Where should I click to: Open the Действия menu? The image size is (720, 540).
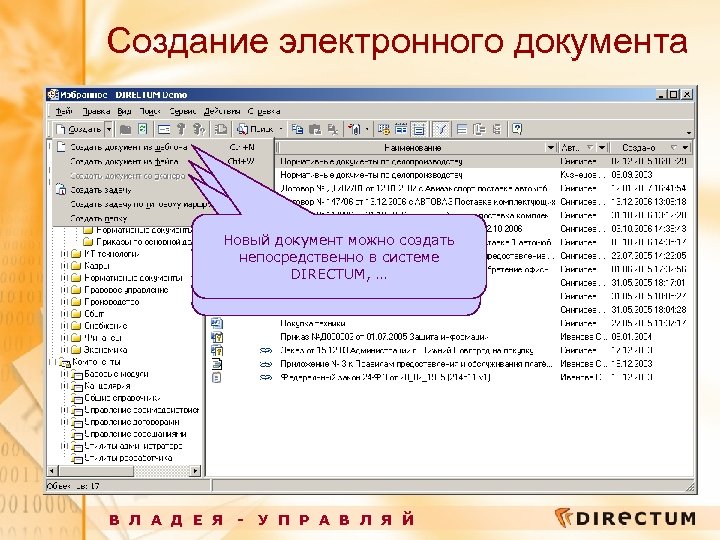222,111
